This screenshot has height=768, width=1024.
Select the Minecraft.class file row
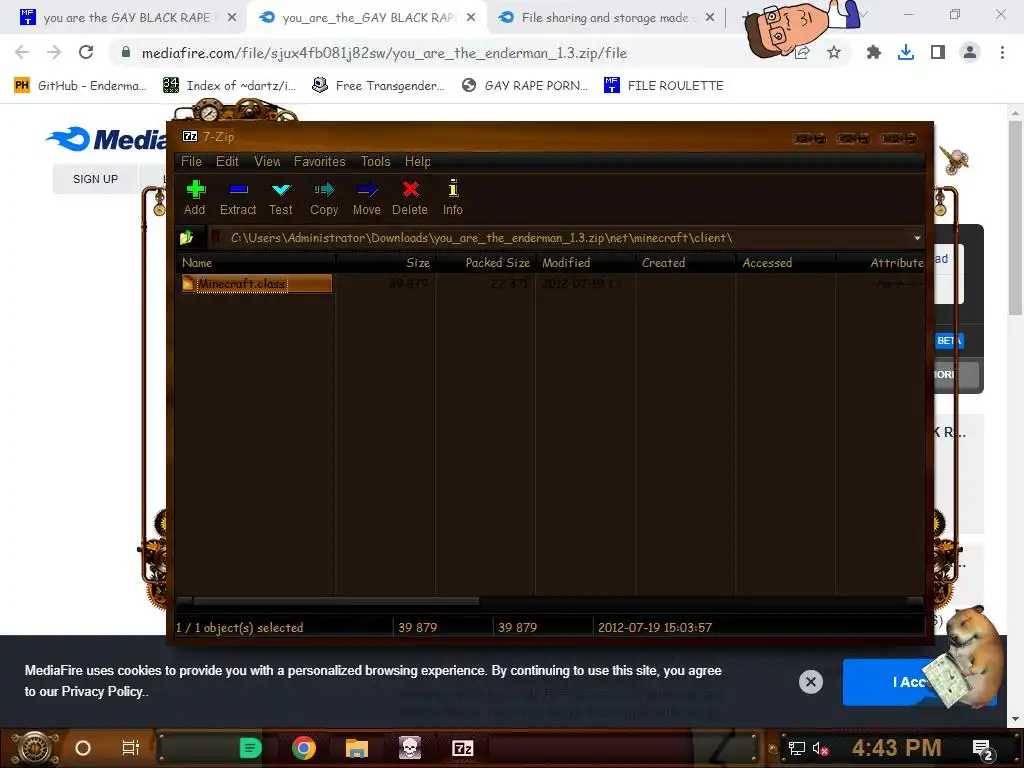tap(257, 283)
